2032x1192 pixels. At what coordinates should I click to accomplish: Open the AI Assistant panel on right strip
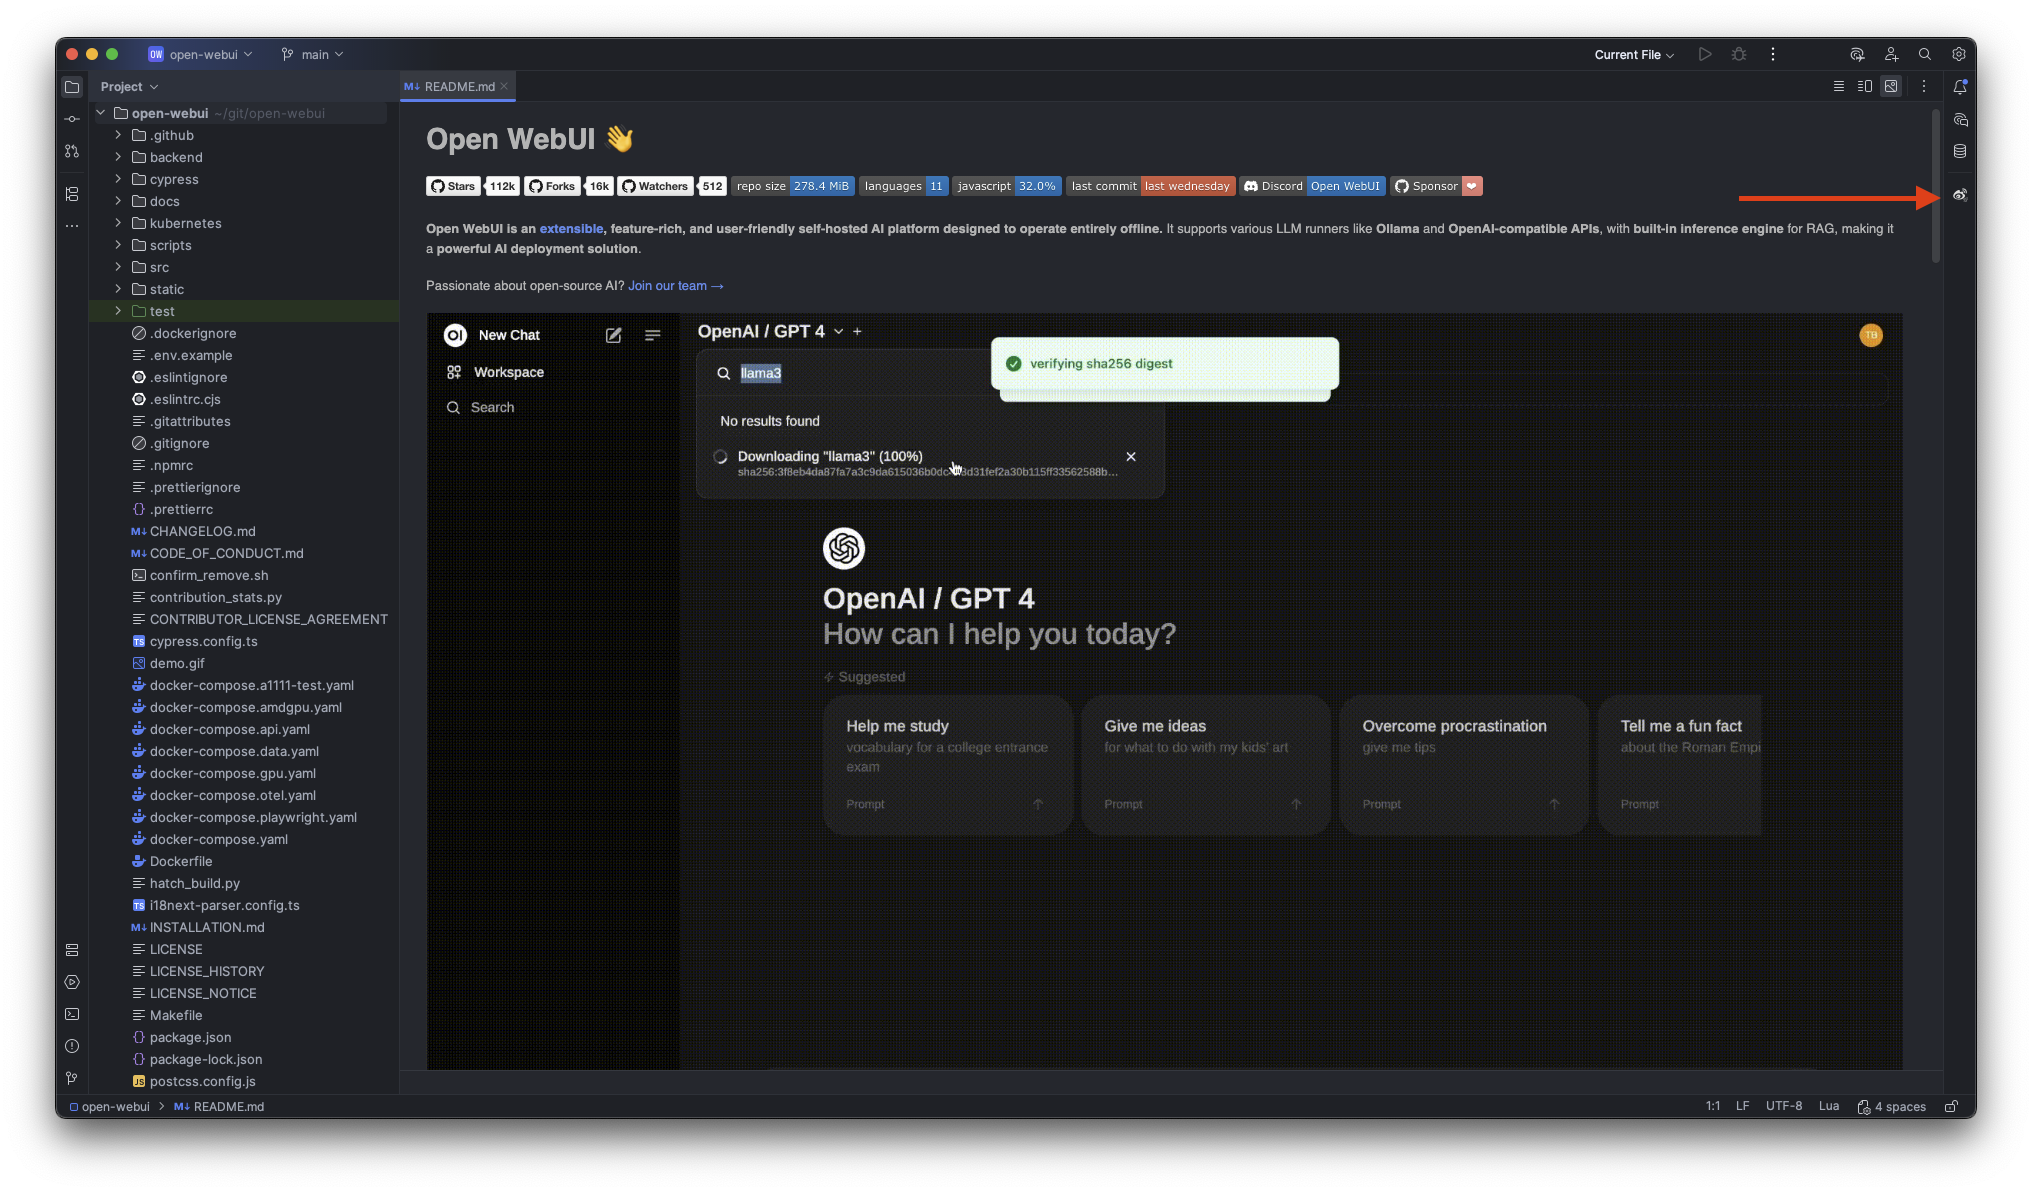(x=1960, y=119)
